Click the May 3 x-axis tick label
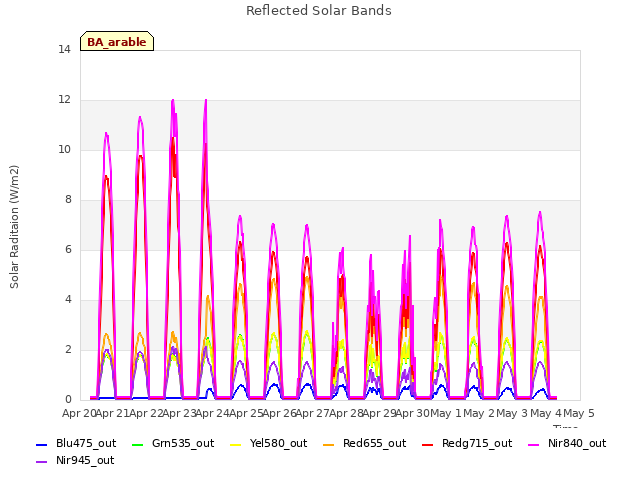This screenshot has height=480, width=640. [x=513, y=413]
